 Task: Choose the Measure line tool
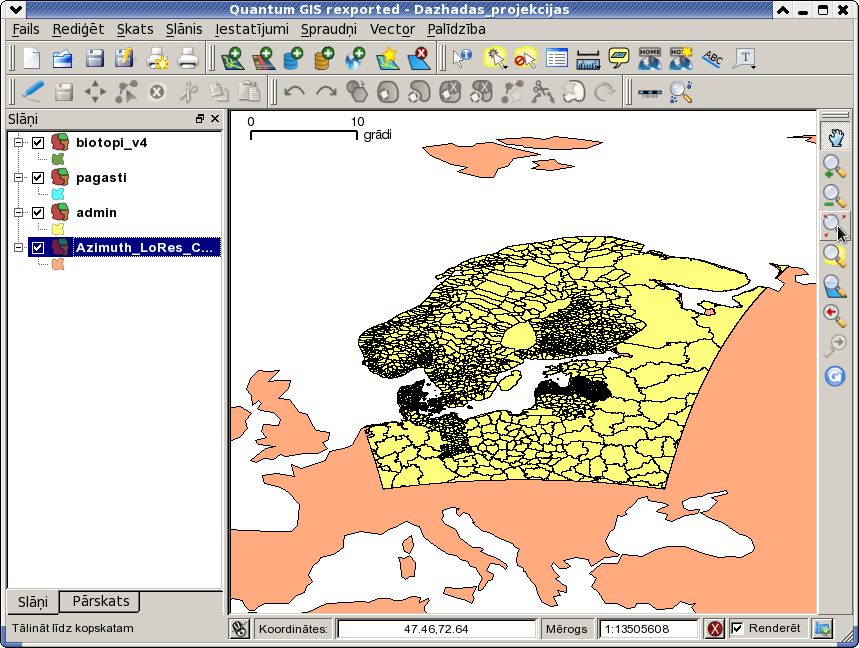(x=588, y=59)
